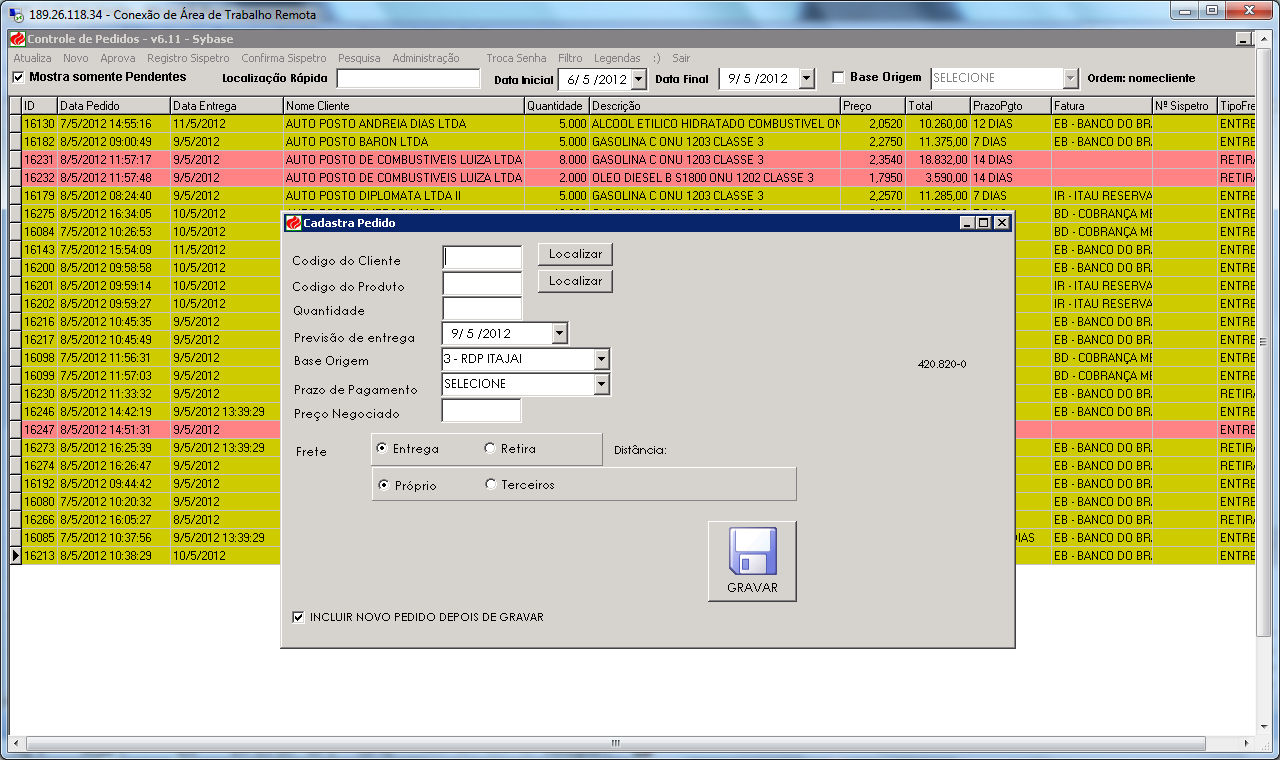Toggle Mostra somente Pendentes checkbox
Viewport: 1280px width, 760px height.
tap(18, 77)
